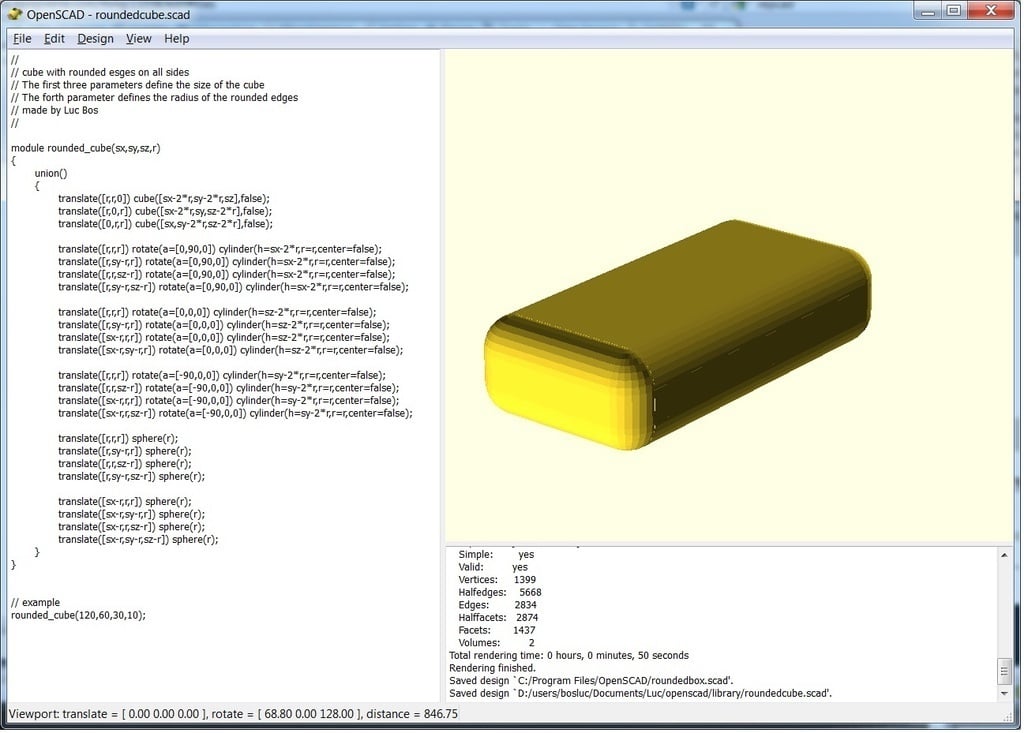
Task: Click the 'translate([r,r,r]) sphere(r);' line
Action: (118, 438)
